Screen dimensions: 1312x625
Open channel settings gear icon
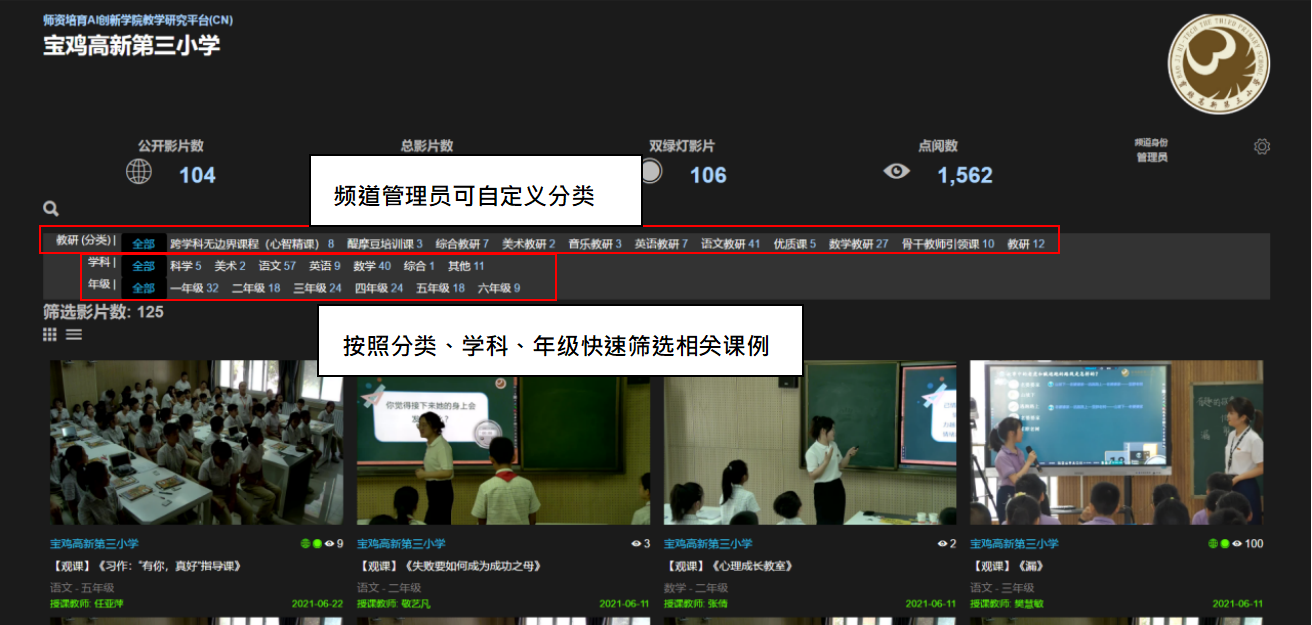click(x=1262, y=147)
